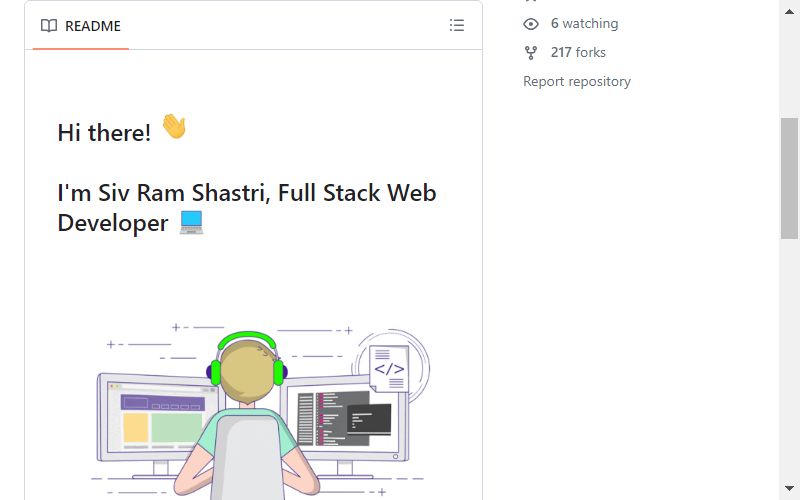Click the green headphones in the illustration

(x=247, y=357)
